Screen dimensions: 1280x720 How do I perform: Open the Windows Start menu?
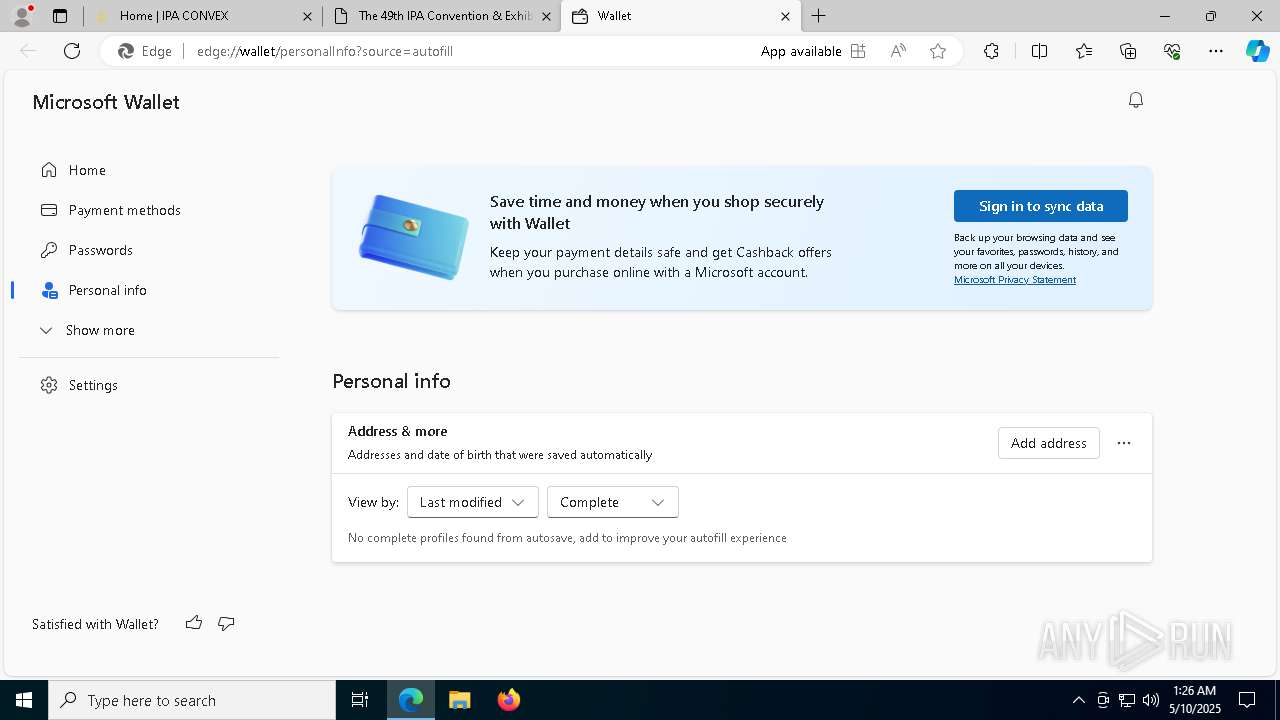pos(24,700)
